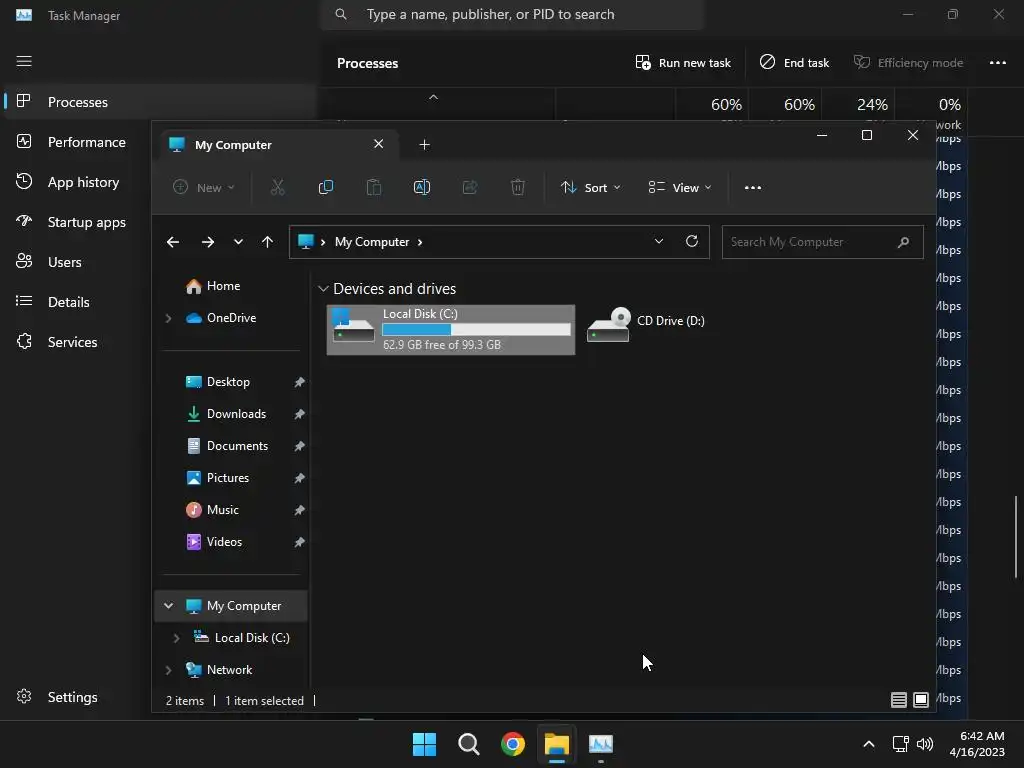Click the Rename icon in Explorer toolbar
1024x768 pixels.
click(422, 187)
